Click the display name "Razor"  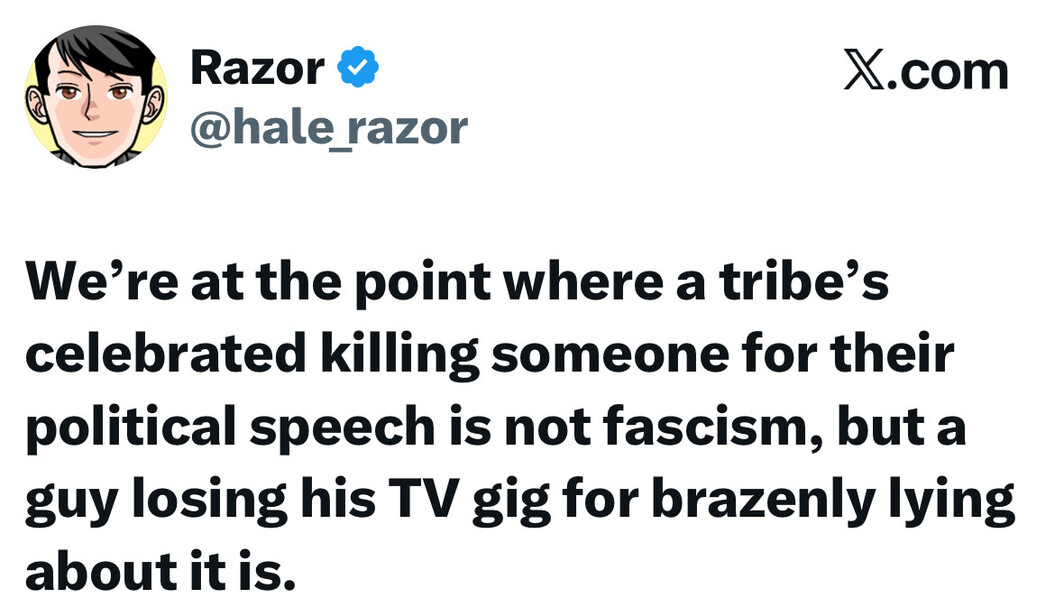[x=257, y=68]
